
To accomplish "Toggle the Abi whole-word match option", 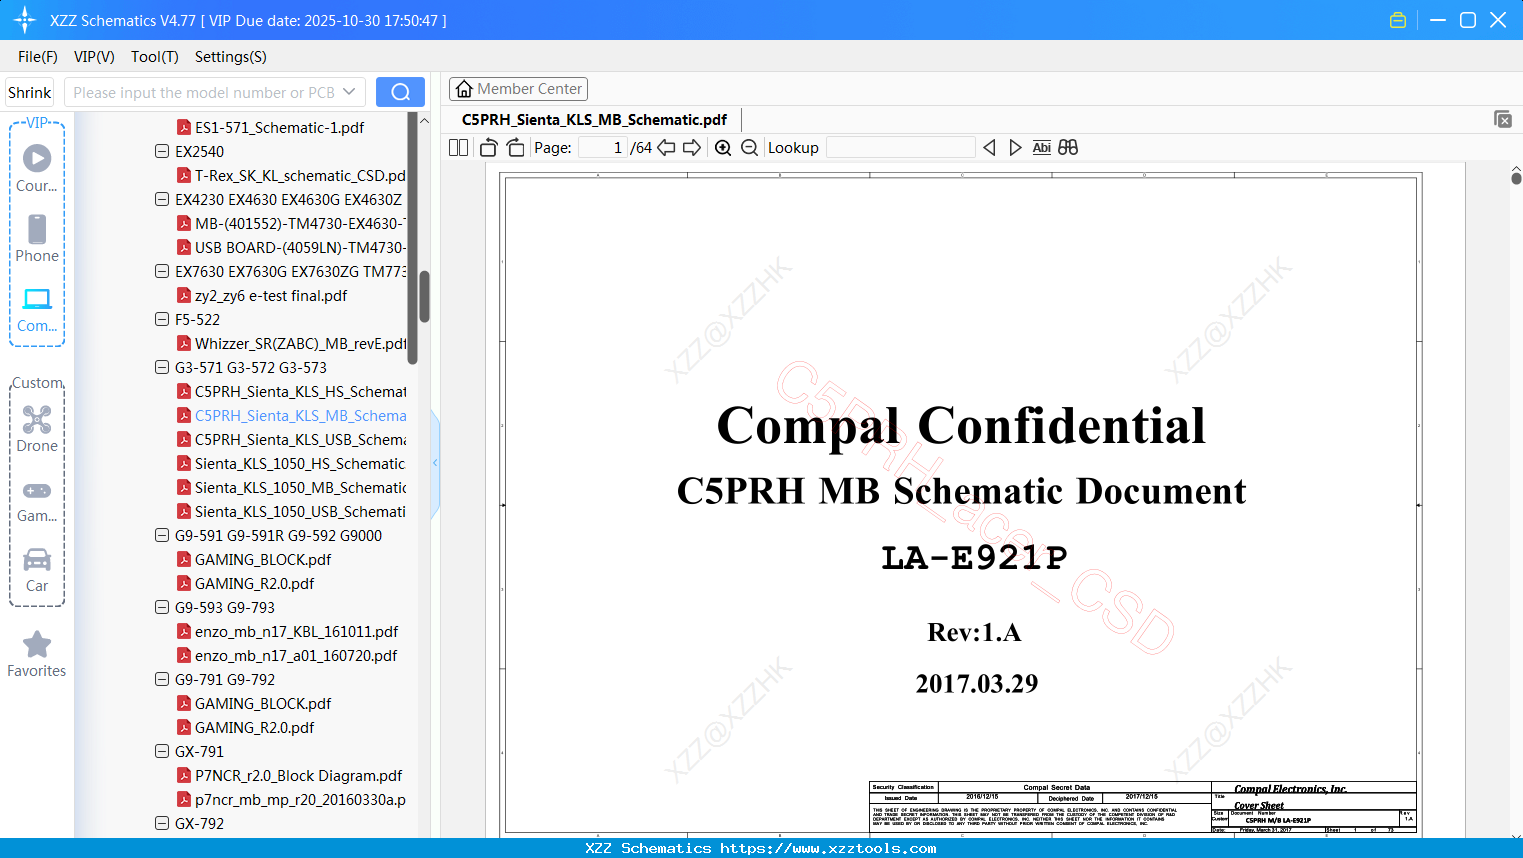I will coord(1041,148).
